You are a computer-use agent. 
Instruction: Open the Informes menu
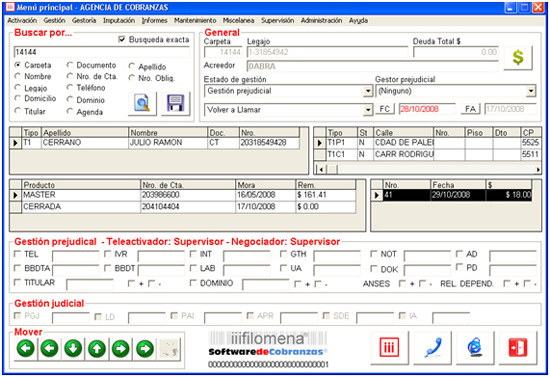(154, 20)
